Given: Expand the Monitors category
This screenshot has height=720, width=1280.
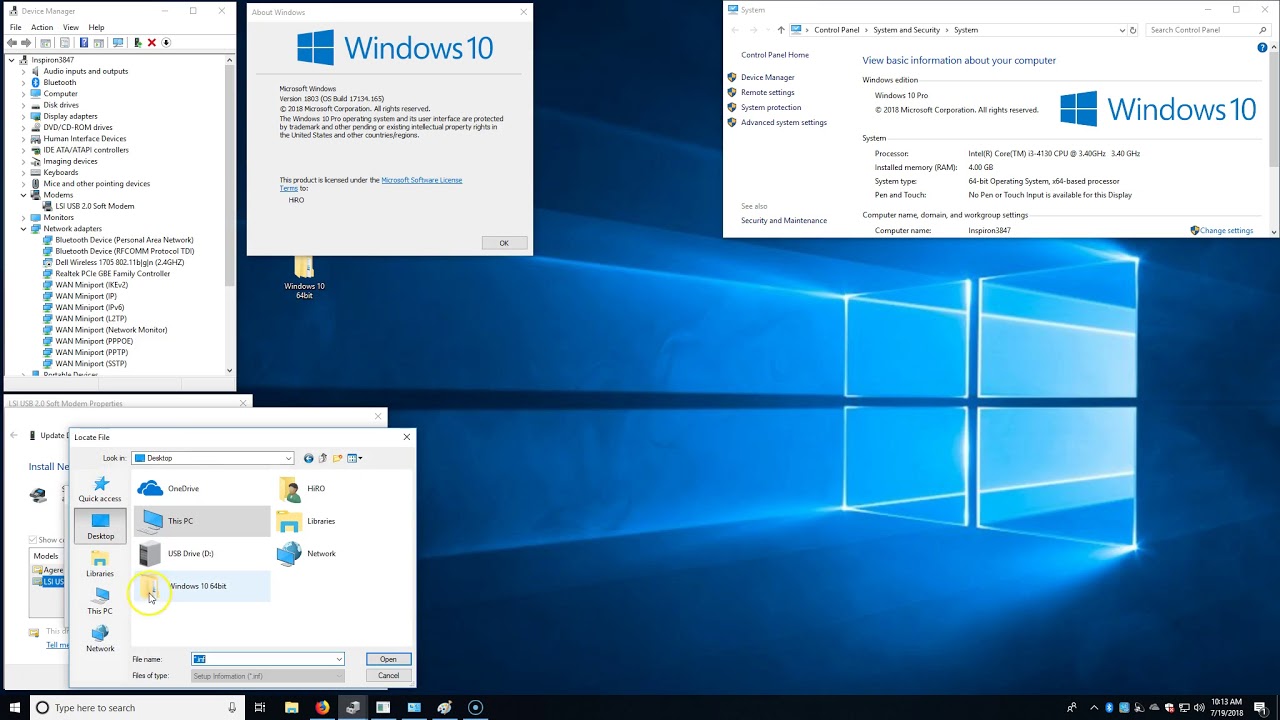Looking at the screenshot, I should pos(23,217).
